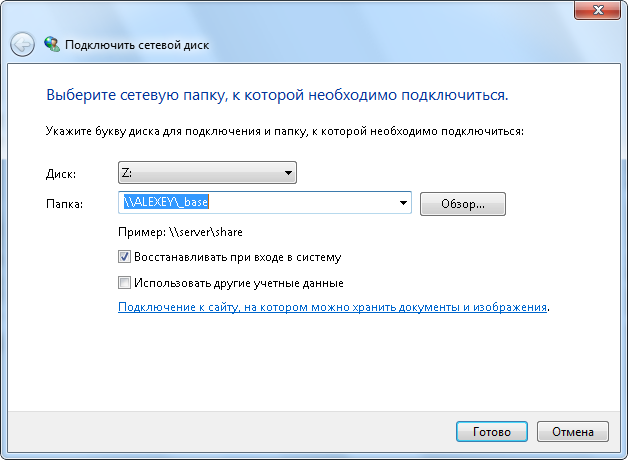Image resolution: width=628 pixels, height=460 pixels.
Task: Click the Папка: label
Action: pyautogui.click(x=64, y=204)
